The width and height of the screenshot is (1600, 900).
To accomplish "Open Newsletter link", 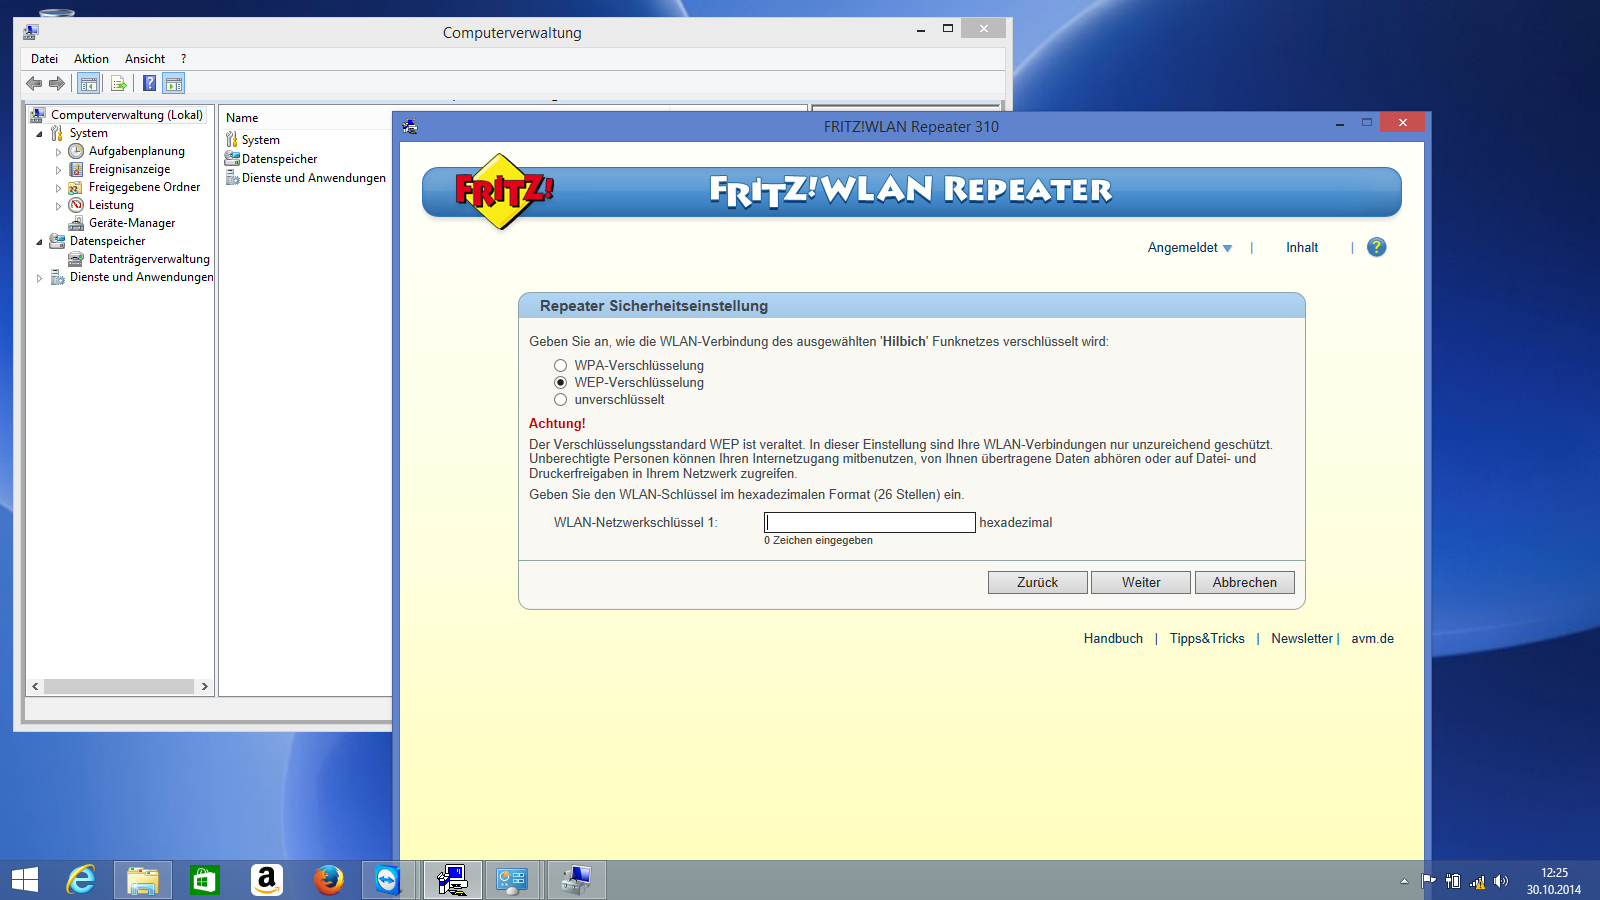I will pos(1302,639).
